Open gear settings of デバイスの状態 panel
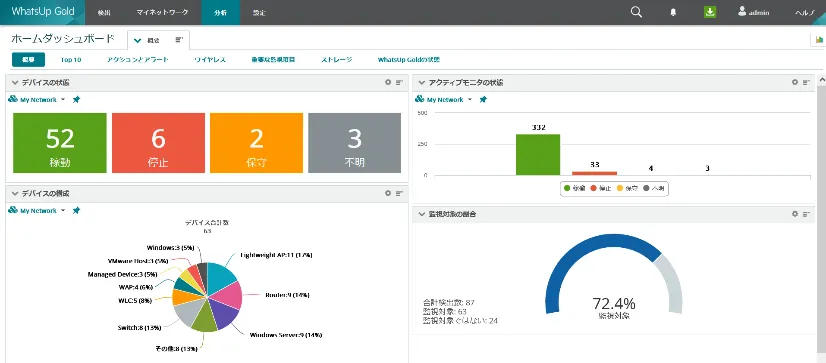 (x=388, y=82)
